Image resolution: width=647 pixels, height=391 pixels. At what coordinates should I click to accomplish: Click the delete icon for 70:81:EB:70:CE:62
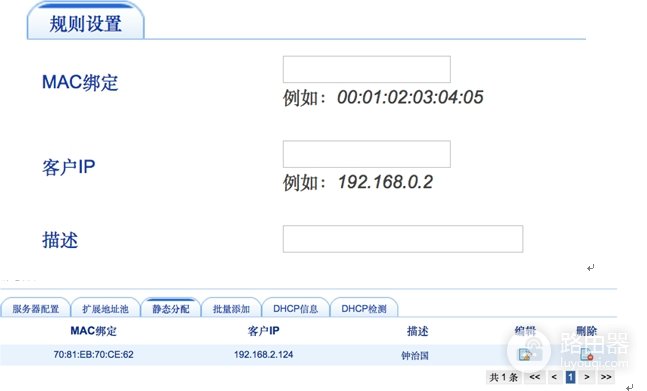tap(586, 355)
